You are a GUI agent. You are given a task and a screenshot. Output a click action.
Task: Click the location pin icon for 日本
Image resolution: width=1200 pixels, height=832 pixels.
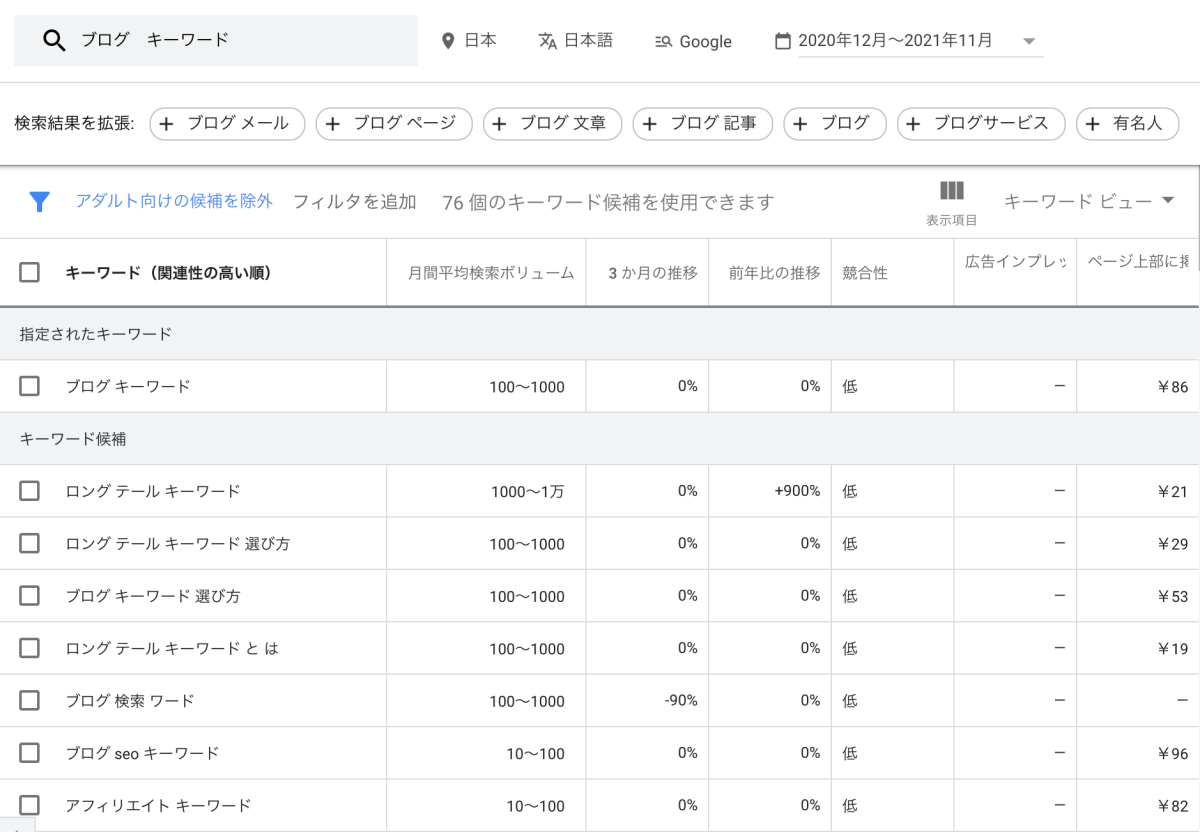pyautogui.click(x=448, y=41)
